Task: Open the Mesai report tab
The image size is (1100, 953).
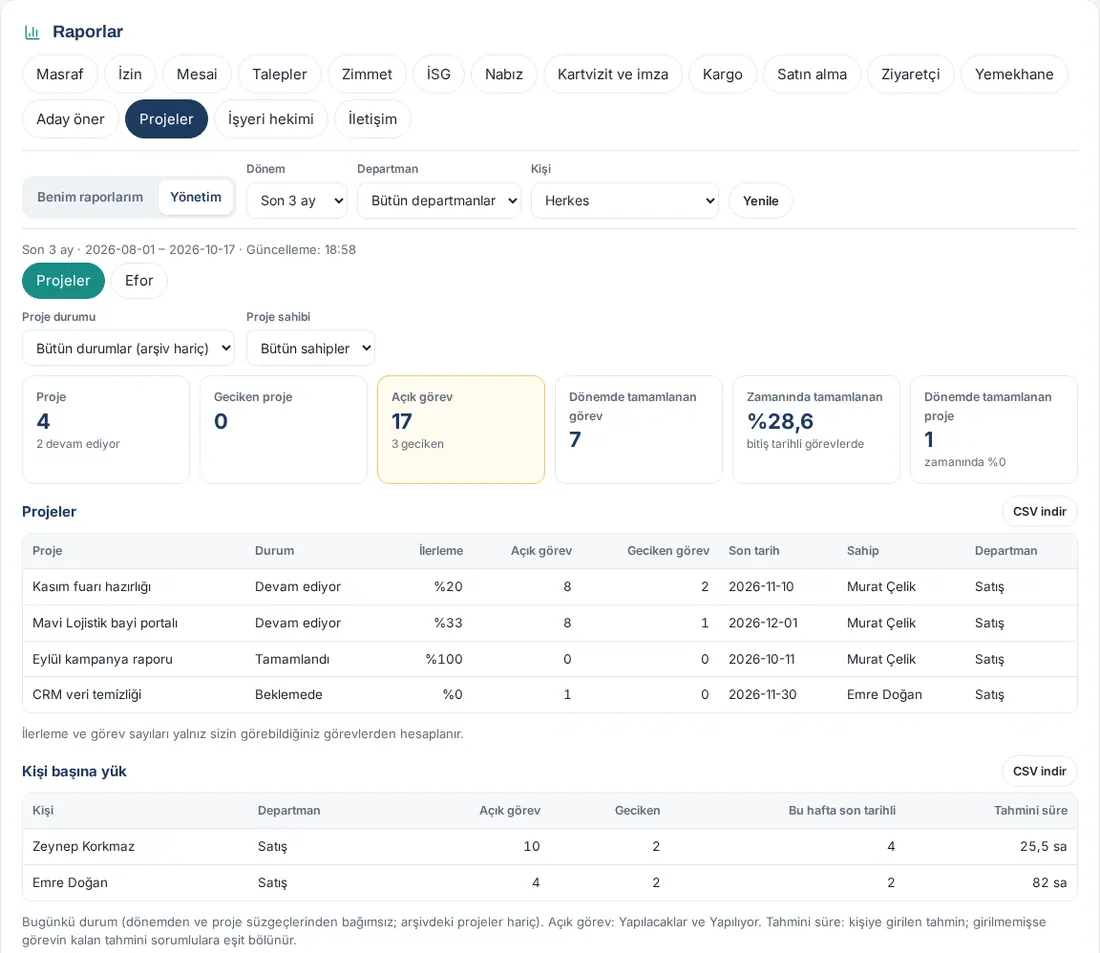Action: click(x=197, y=74)
